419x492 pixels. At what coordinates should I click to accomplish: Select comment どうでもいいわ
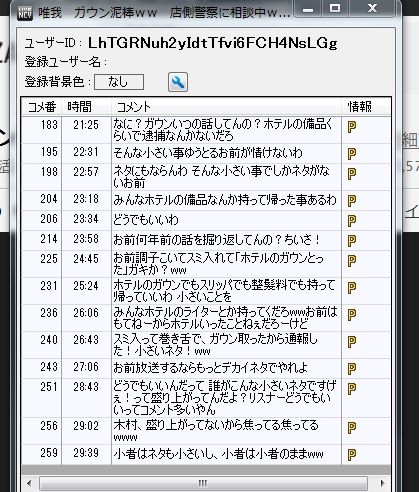pyautogui.click(x=146, y=220)
